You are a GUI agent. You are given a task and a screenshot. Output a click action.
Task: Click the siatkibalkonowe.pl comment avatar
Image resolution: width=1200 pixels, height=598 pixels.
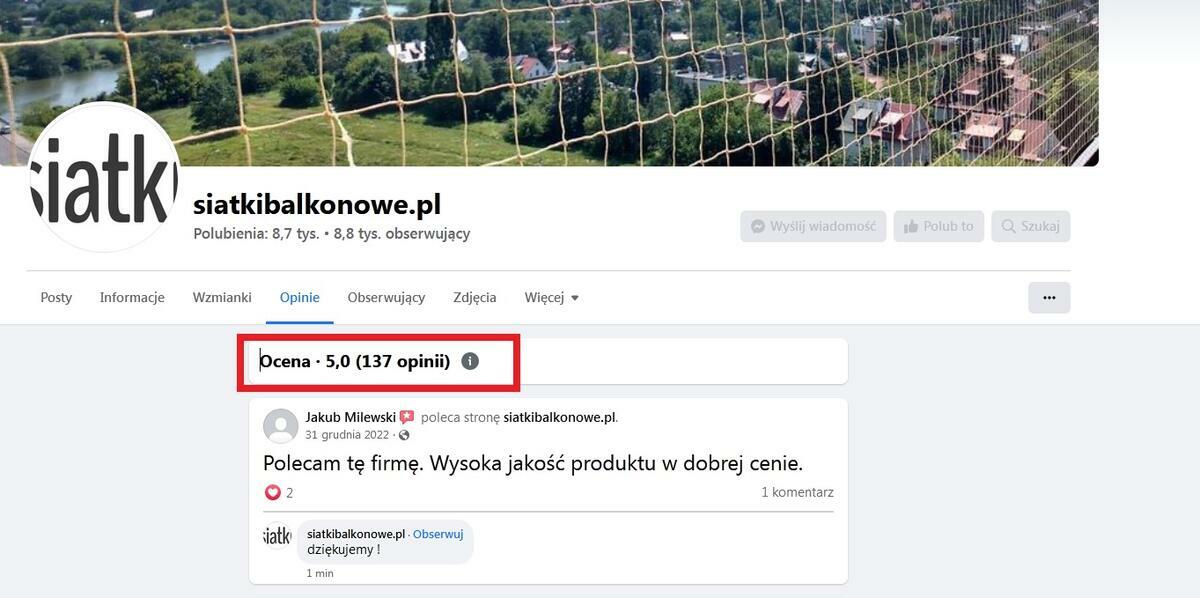click(x=277, y=536)
